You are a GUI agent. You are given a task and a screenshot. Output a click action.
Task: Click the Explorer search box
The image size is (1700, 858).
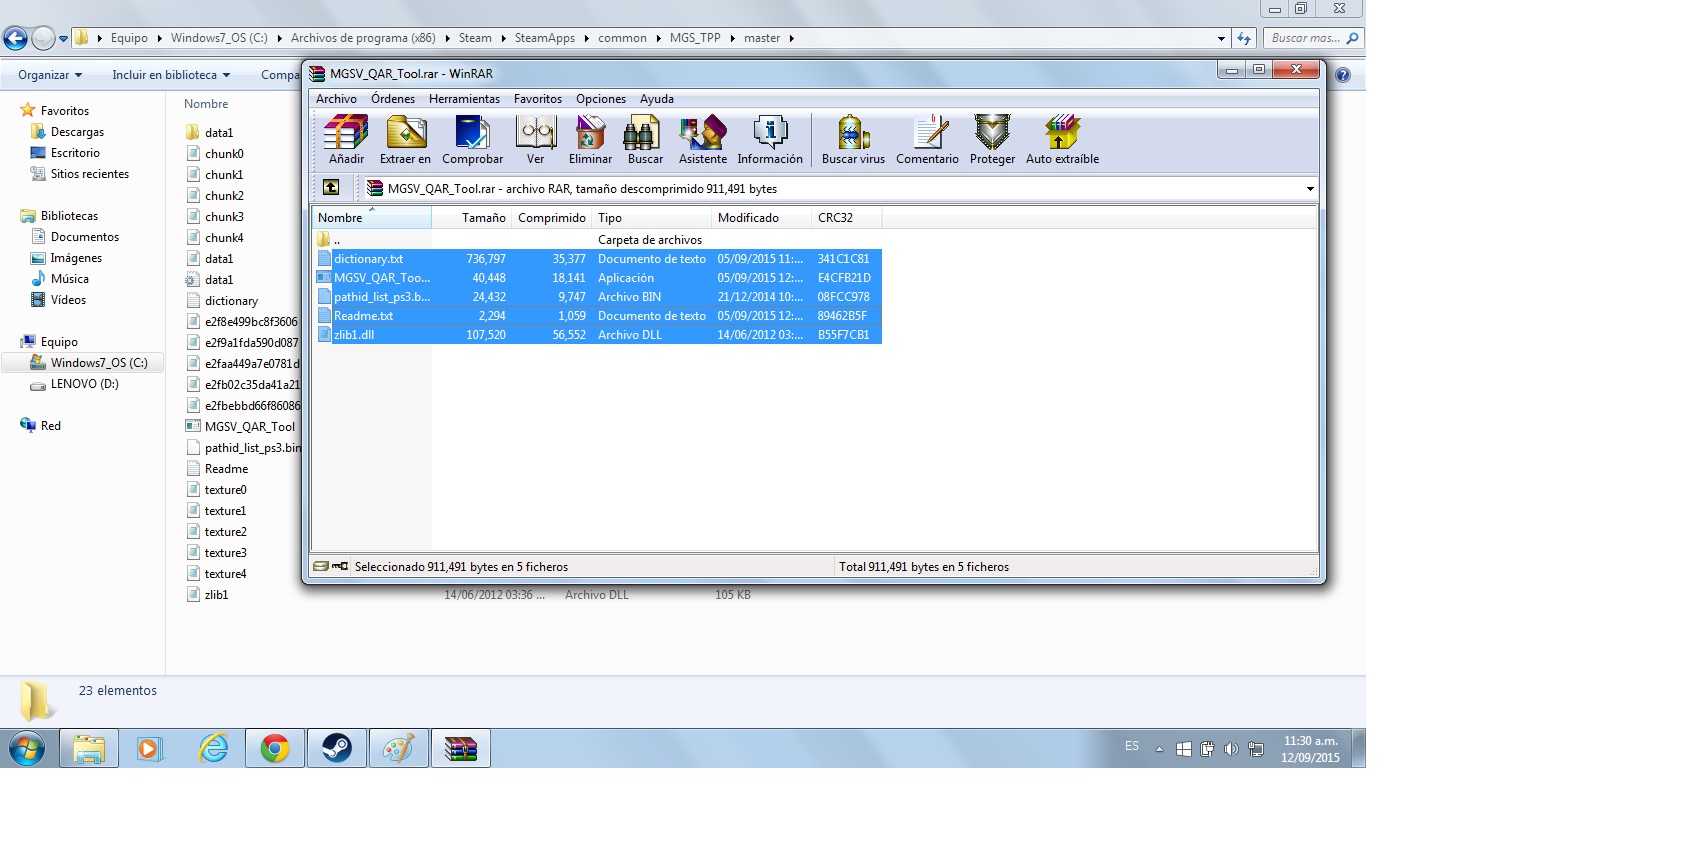(1313, 38)
